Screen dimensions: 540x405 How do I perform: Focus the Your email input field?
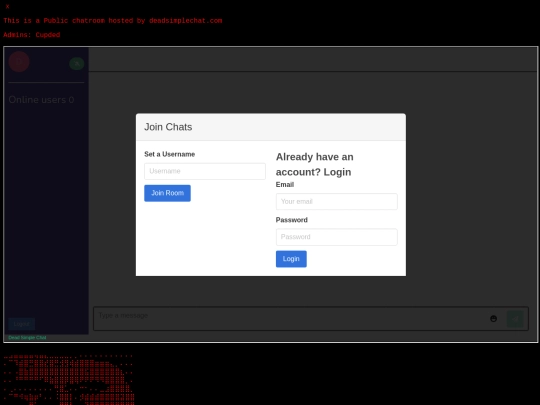(336, 201)
